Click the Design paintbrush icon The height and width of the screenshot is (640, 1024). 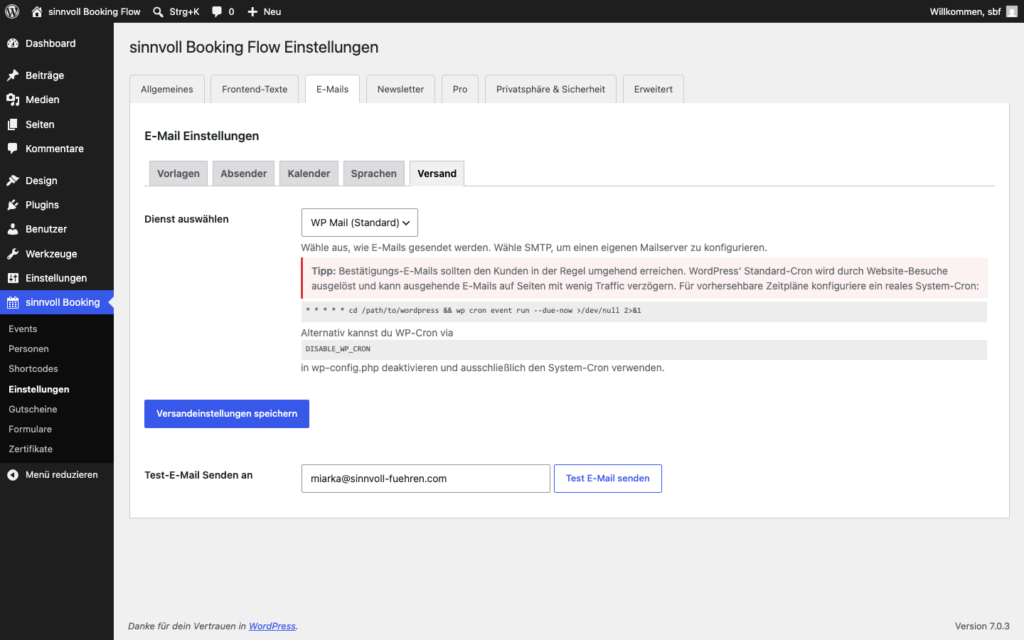13,180
